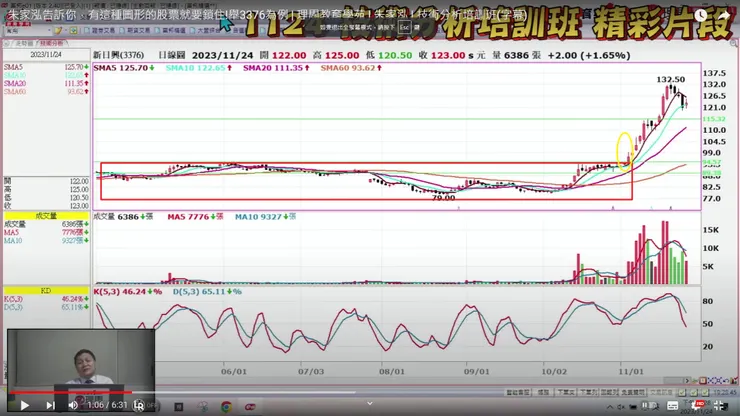740x416 pixels.
Task: Turn on subtitles with the captions icon
Action: 673,406
